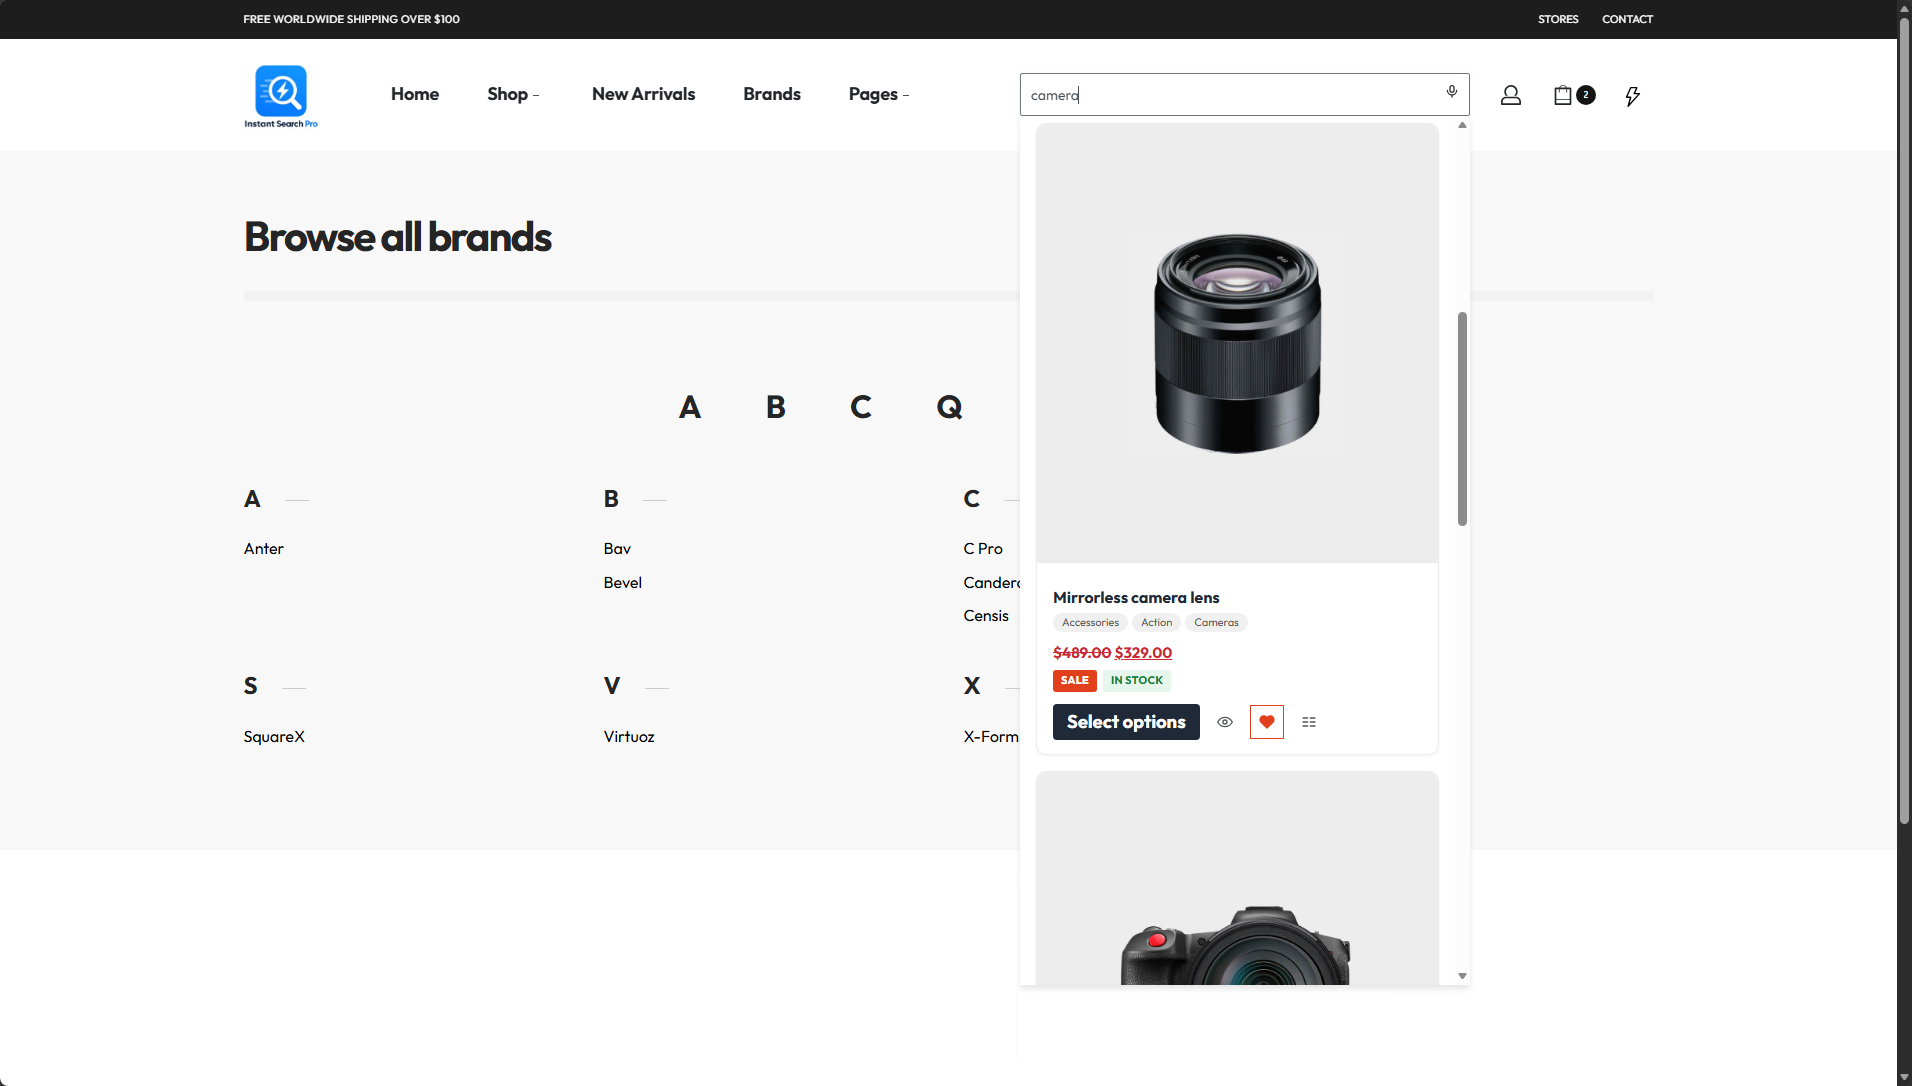The image size is (1912, 1086).
Task: Click the Mirrorless camera lens product image
Action: coord(1238,343)
